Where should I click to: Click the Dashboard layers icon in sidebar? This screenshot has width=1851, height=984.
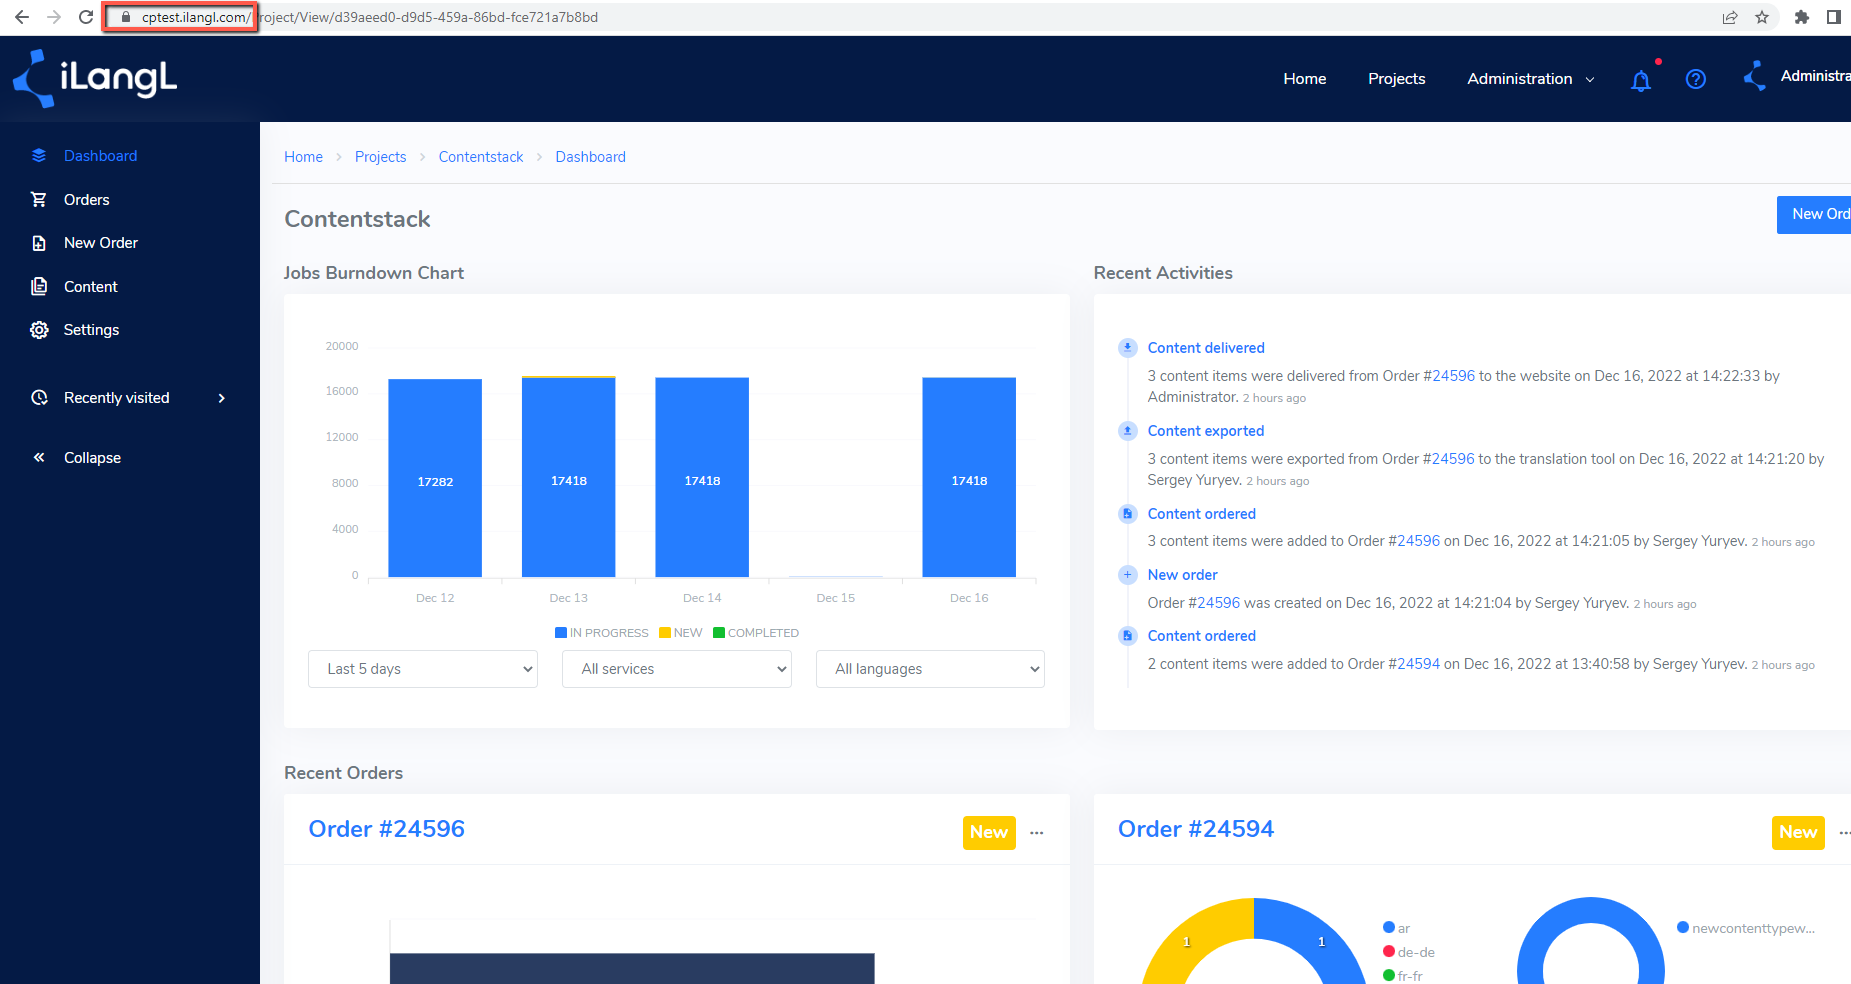(x=39, y=156)
